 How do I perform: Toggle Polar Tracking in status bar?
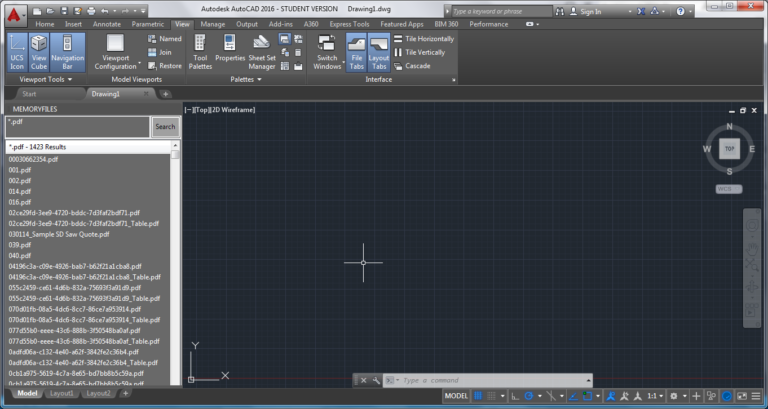coord(529,396)
